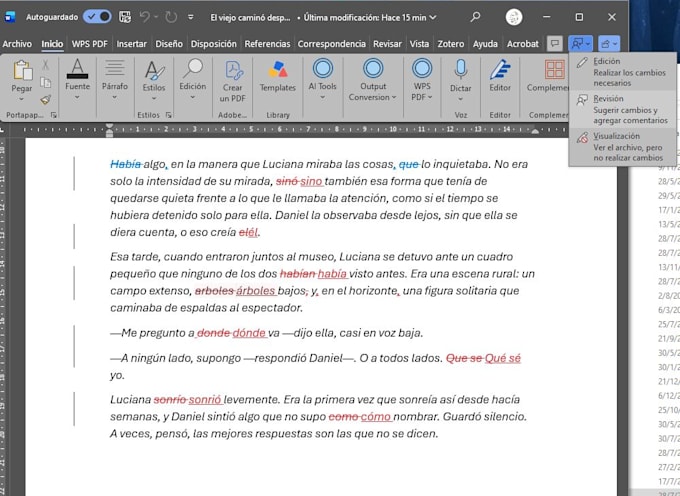Open the Acrobat tab
Screen dimensions: 680x496
[523, 44]
